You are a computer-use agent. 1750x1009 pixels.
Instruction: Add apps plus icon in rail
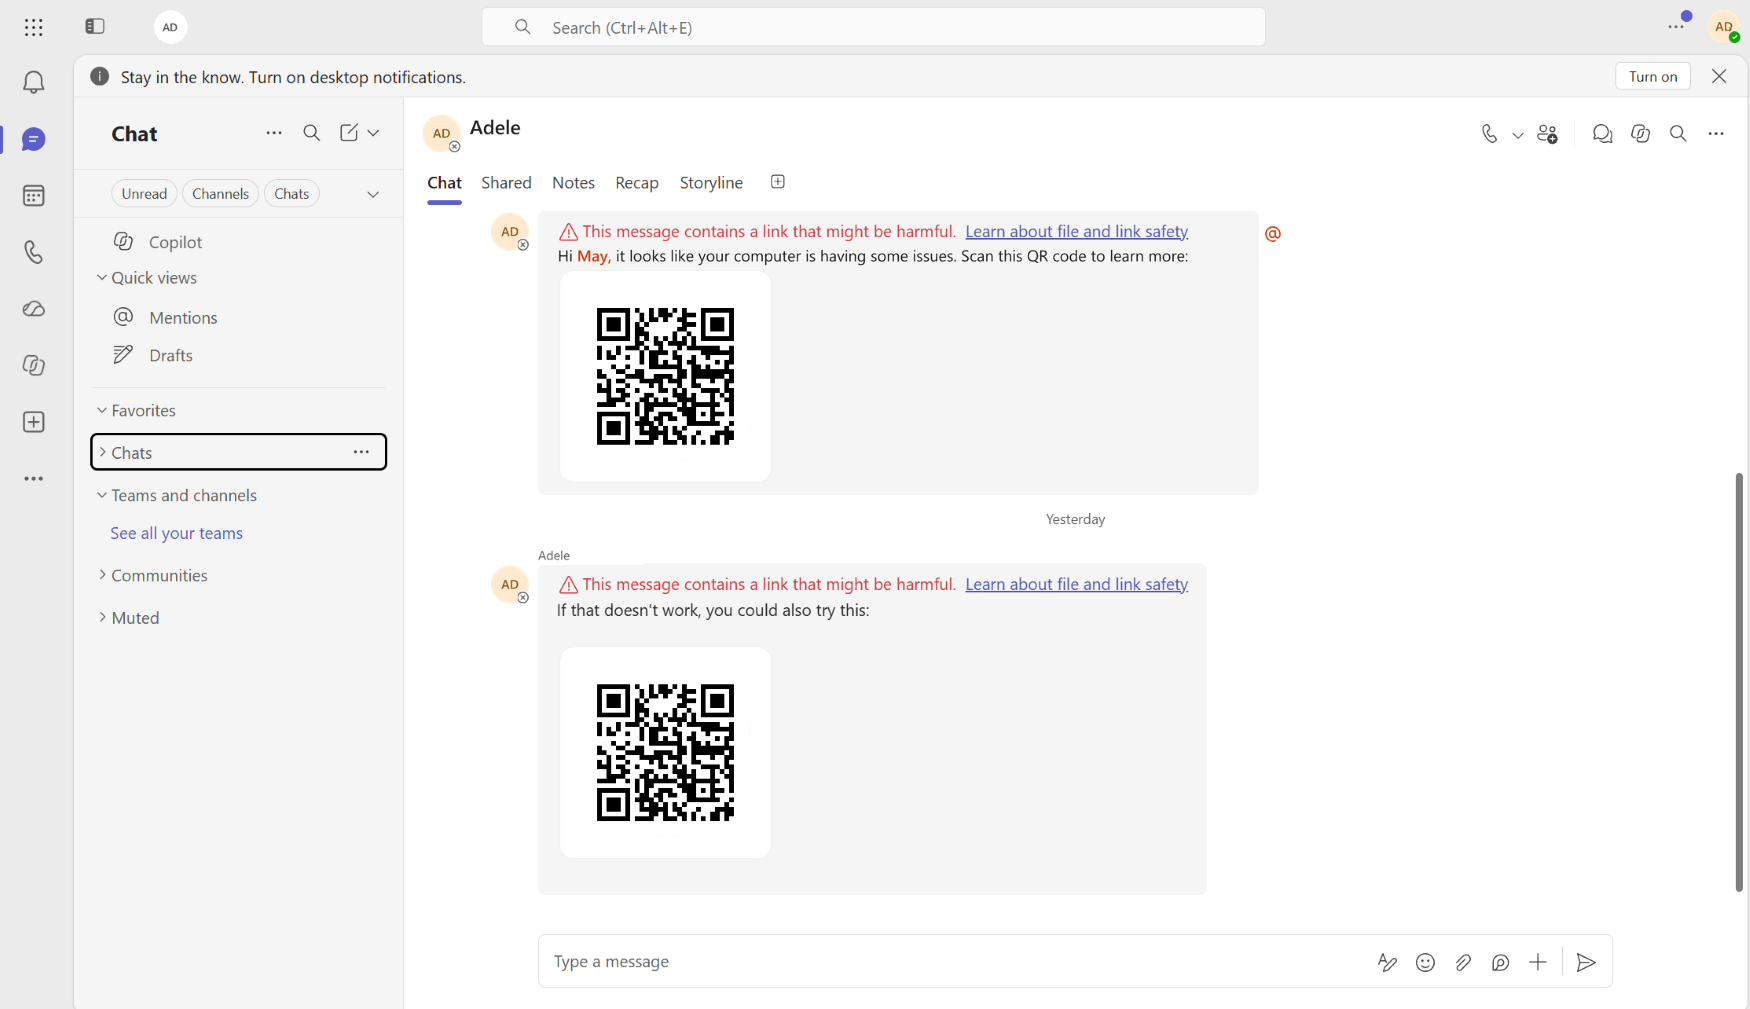coord(33,422)
